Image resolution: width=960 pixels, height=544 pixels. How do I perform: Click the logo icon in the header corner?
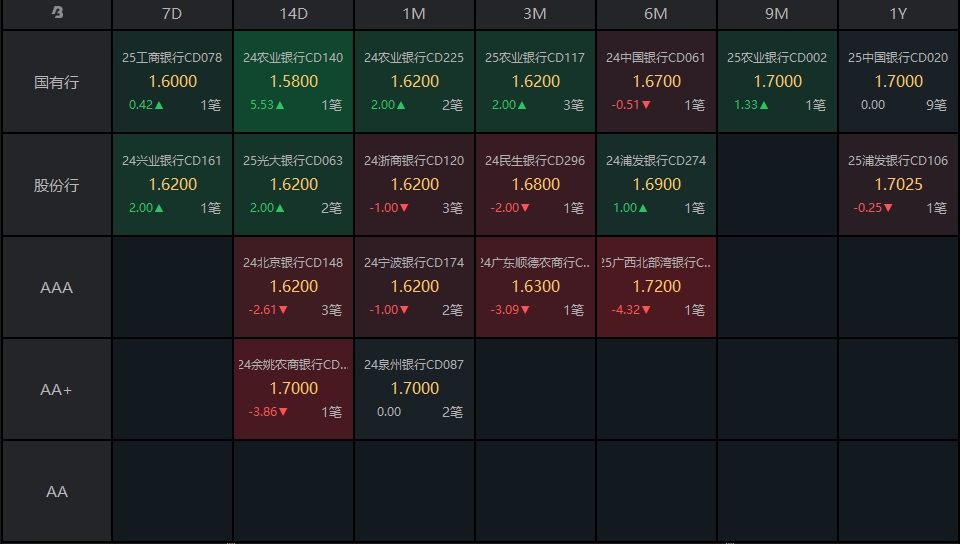(x=57, y=13)
